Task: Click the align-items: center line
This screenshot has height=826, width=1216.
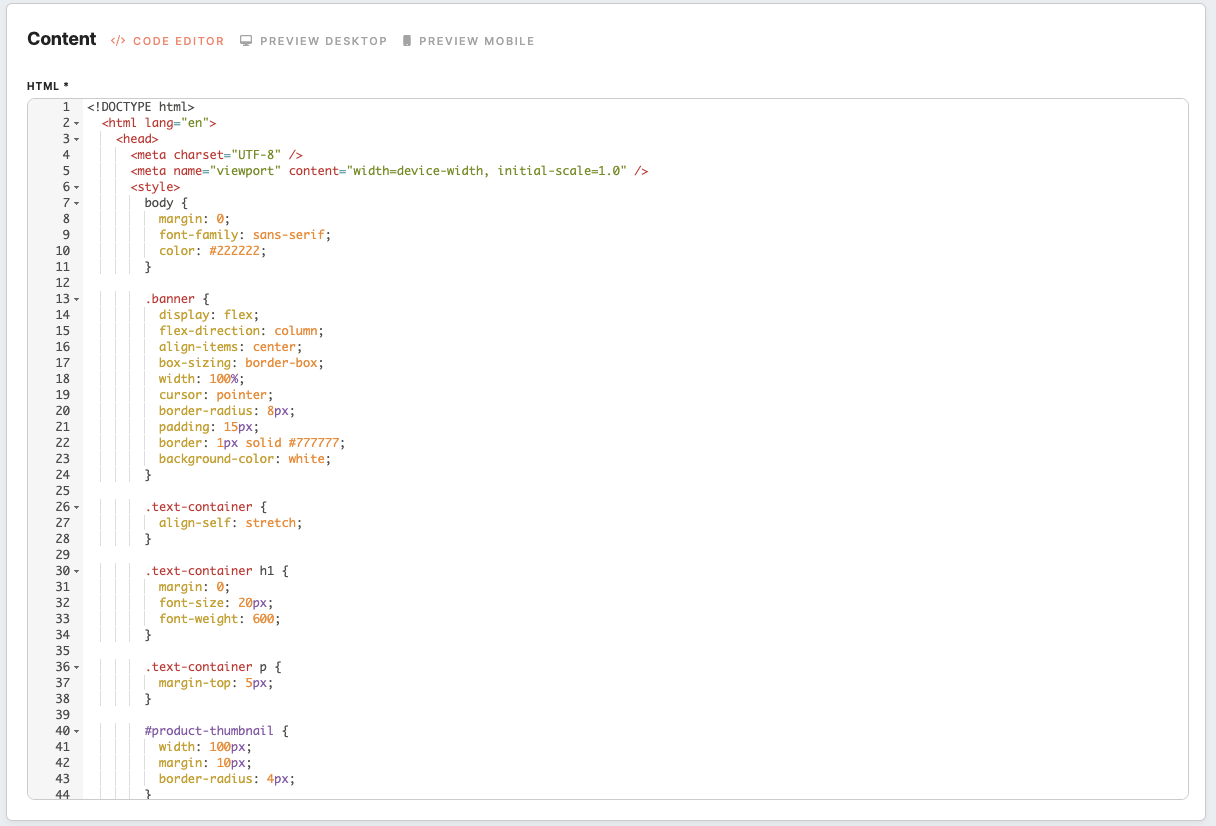Action: 230,347
